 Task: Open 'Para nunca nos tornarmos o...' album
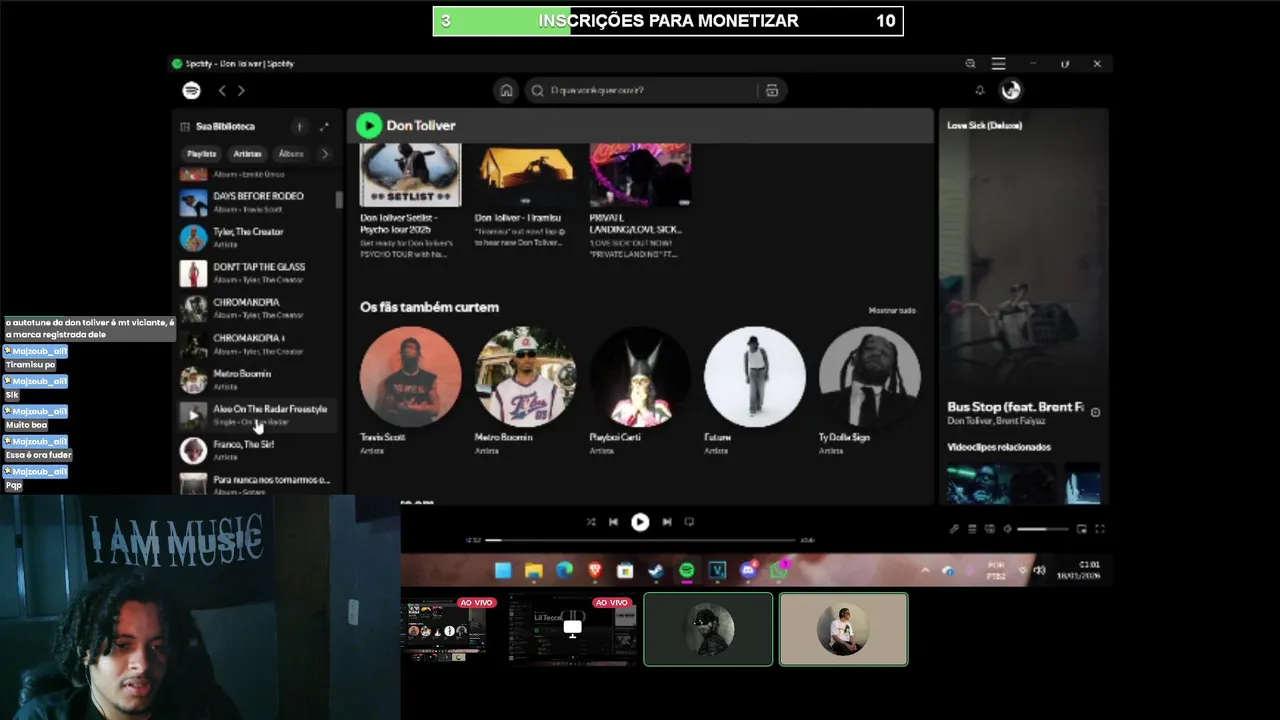[256, 484]
